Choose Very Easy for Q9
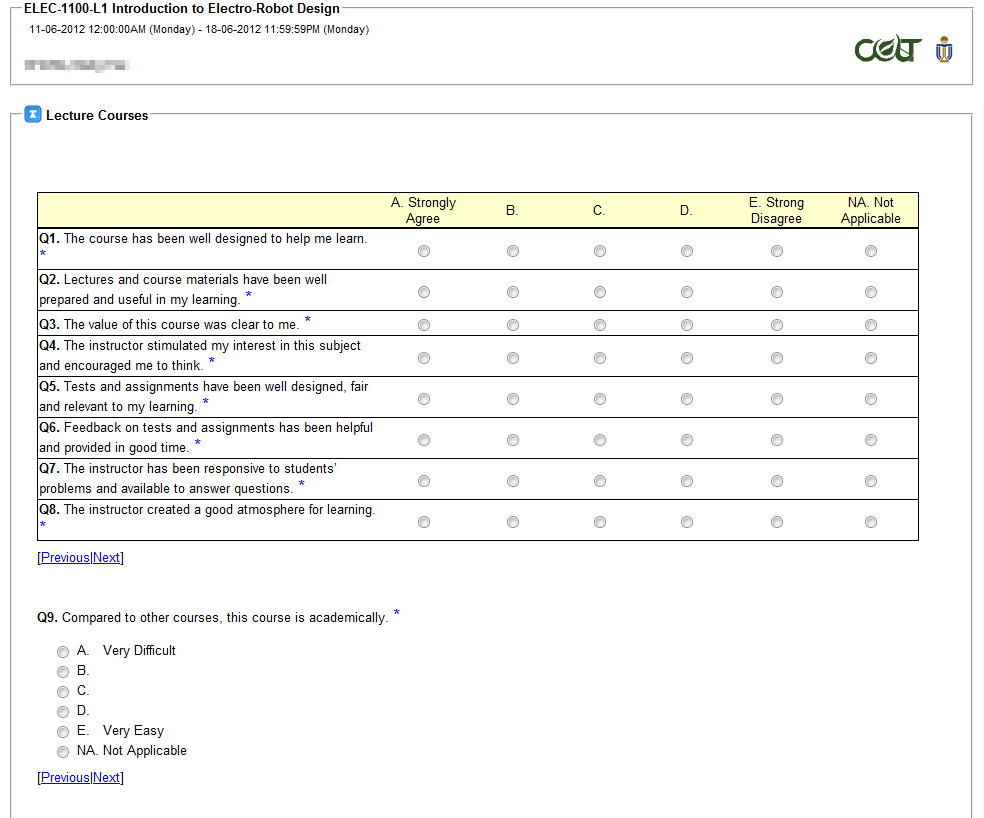This screenshot has height=818, width=984. tap(63, 732)
